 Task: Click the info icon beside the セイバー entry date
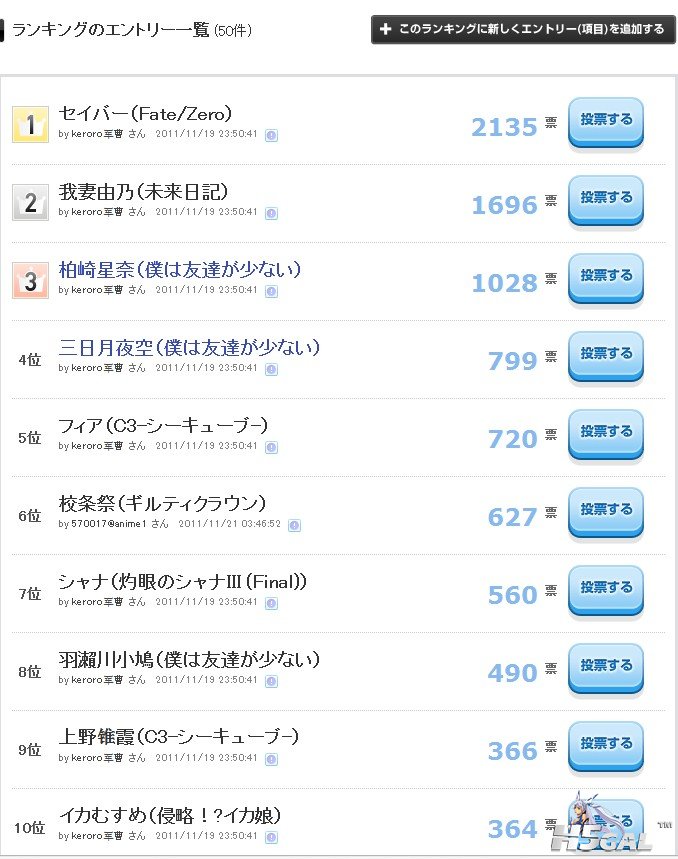pyautogui.click(x=271, y=134)
